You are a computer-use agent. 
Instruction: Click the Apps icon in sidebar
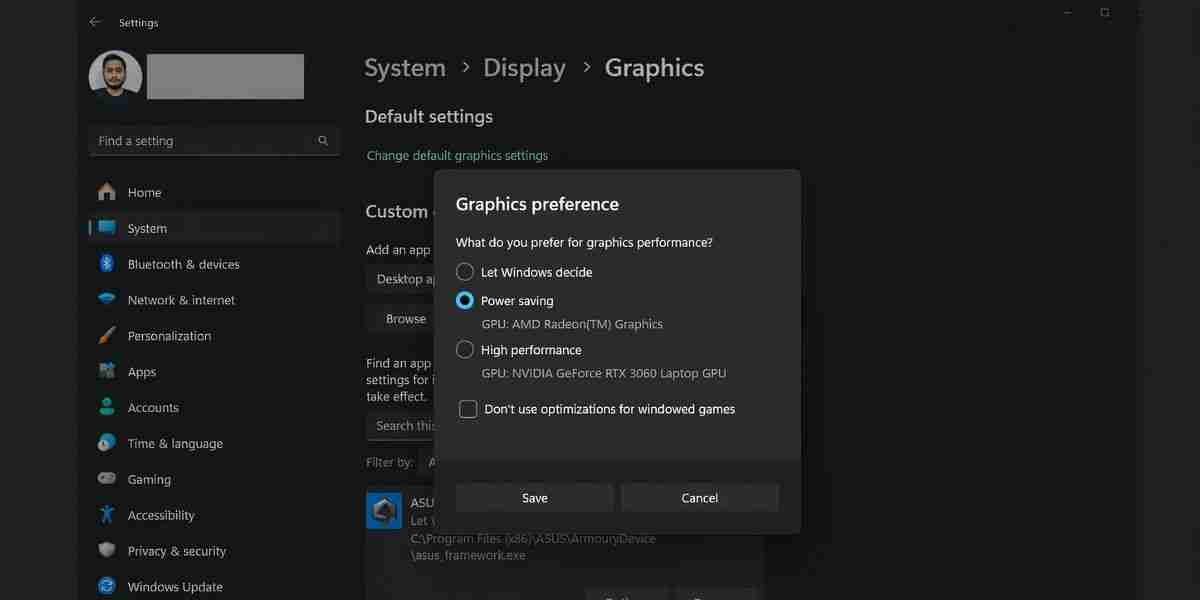tap(107, 372)
